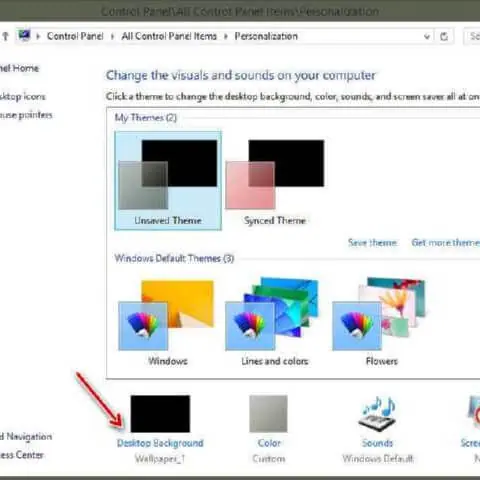This screenshot has width=480, height=480.
Task: Open the Get more themes link
Action: point(446,243)
